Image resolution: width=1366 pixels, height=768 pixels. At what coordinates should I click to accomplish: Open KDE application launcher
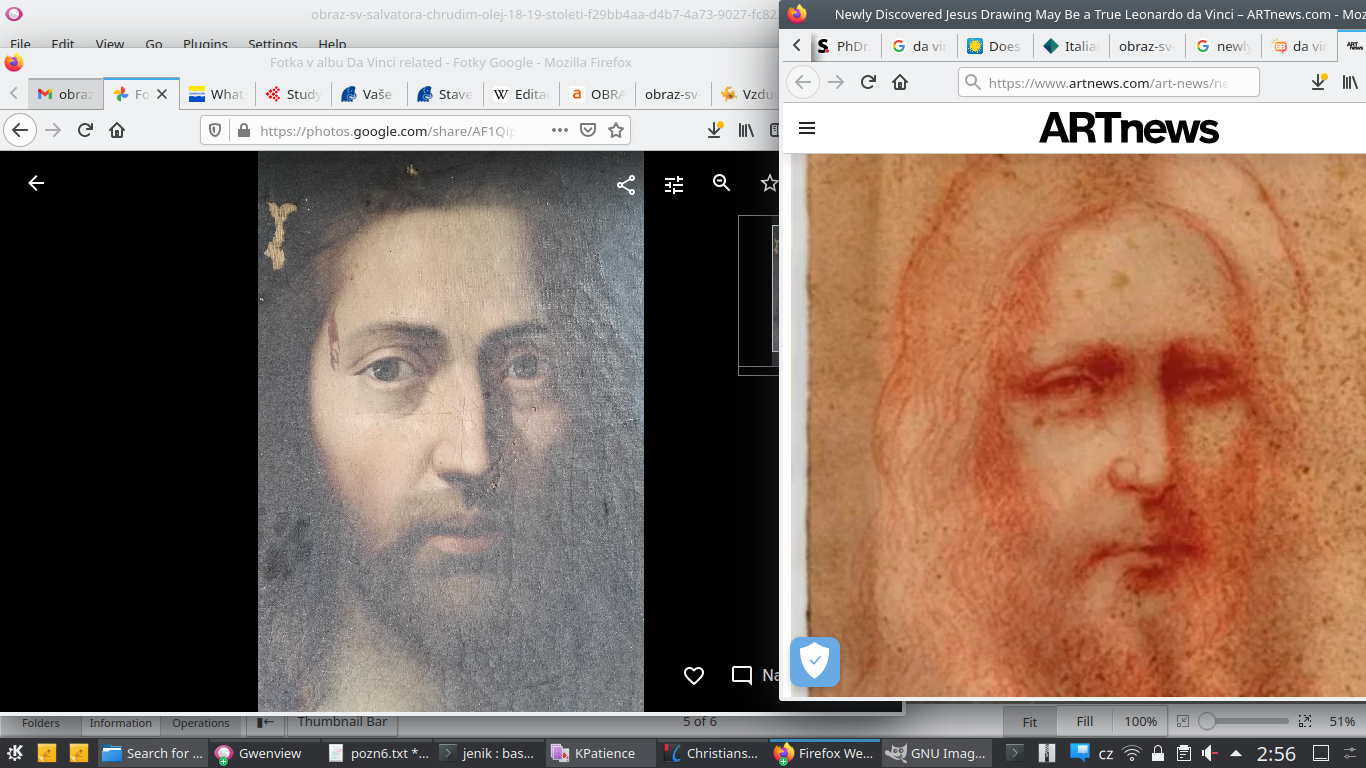coord(16,753)
